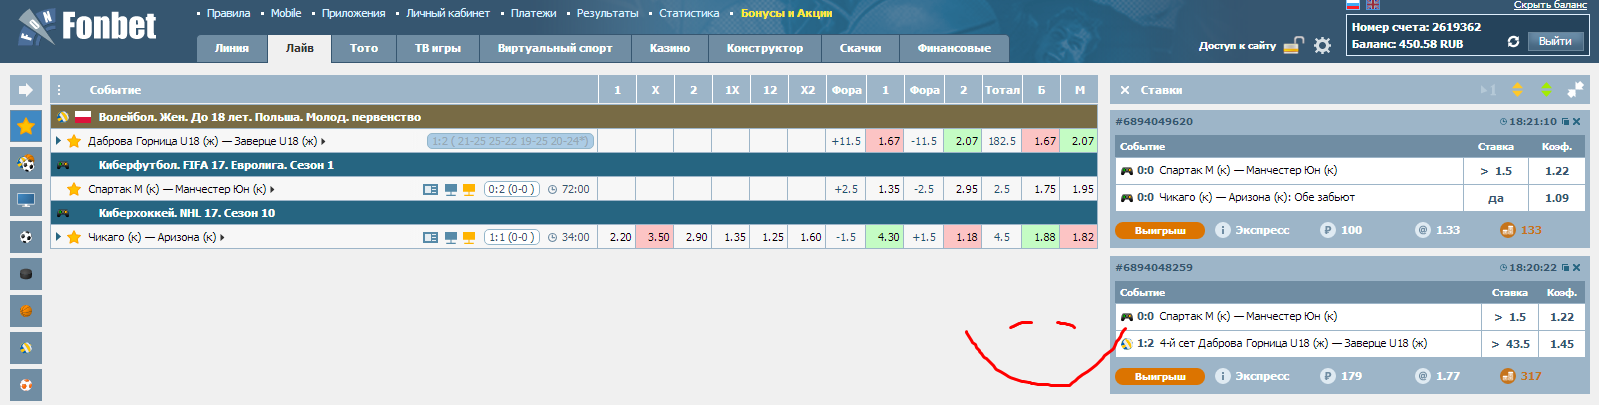Expand details arrow after Манчестер Юн (к)
The image size is (1599, 405).
(x=272, y=190)
